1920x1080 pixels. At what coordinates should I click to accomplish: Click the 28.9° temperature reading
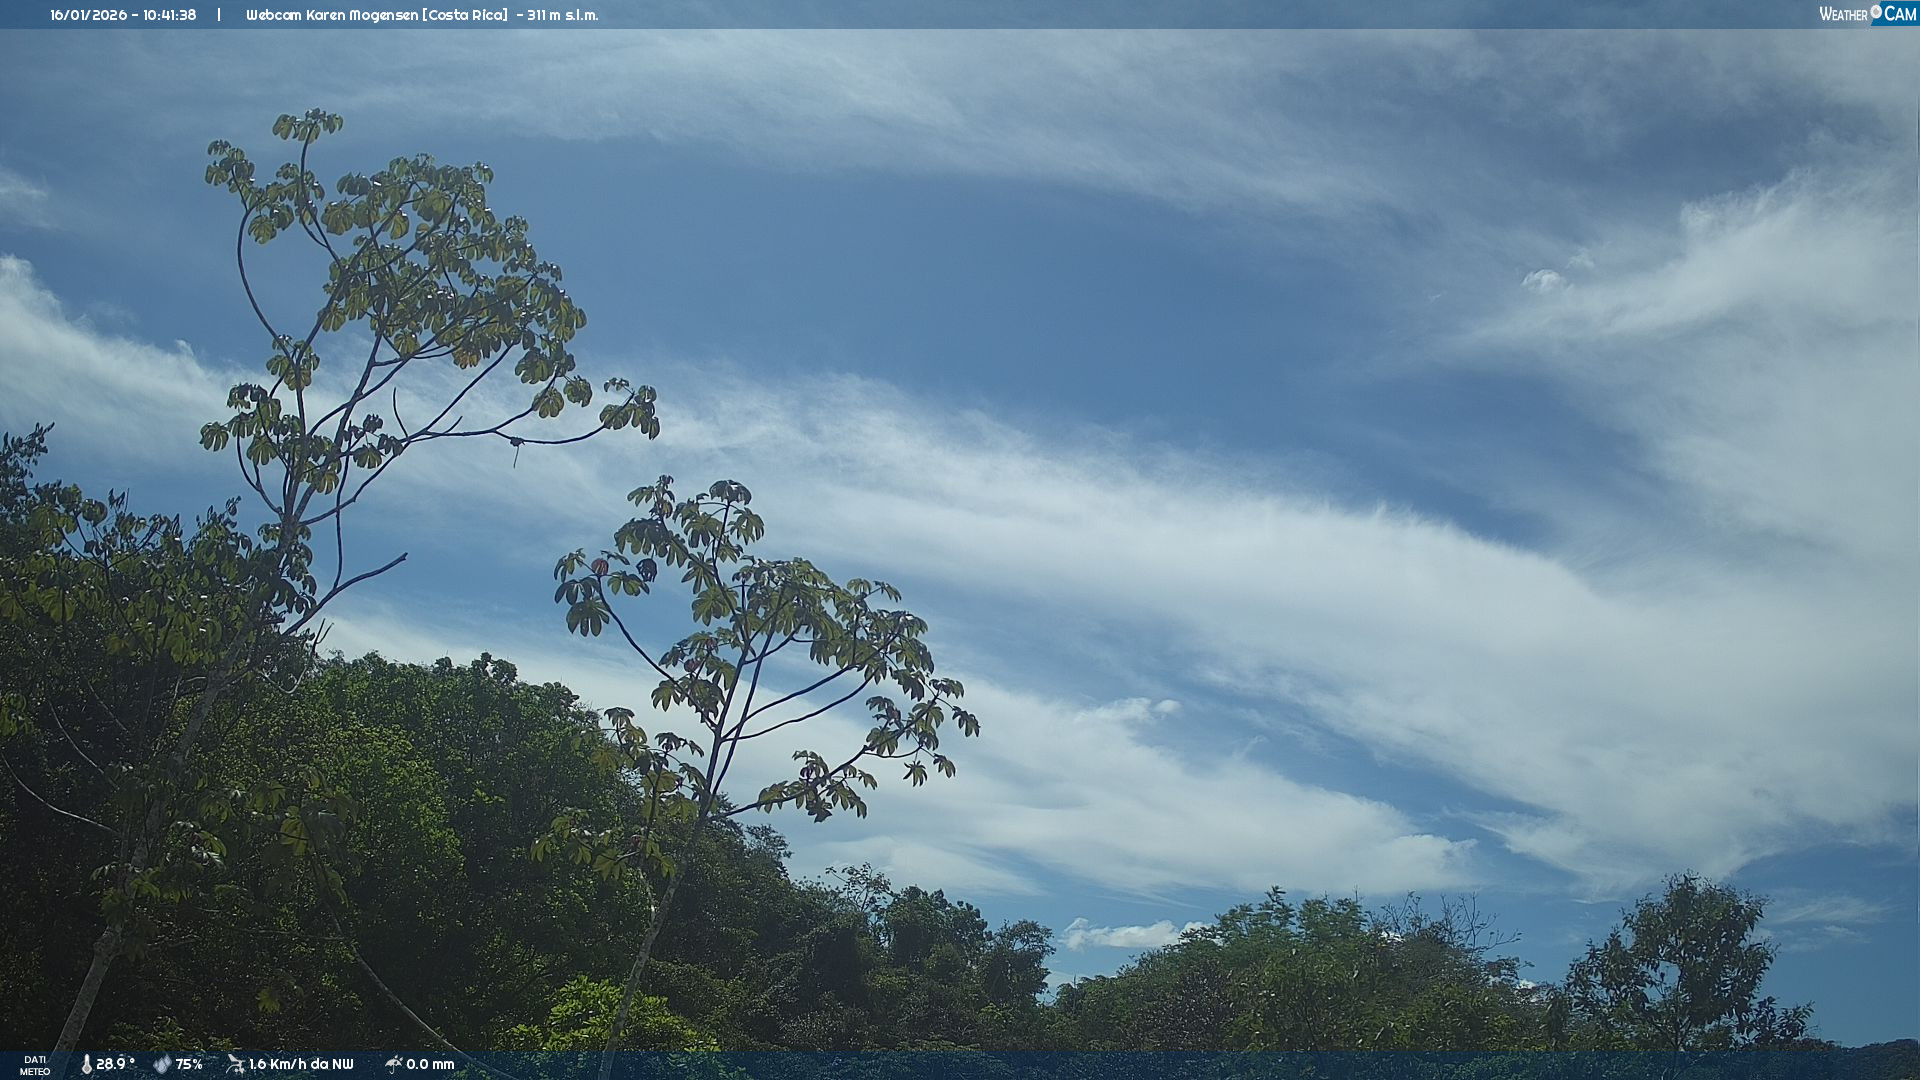click(115, 1064)
